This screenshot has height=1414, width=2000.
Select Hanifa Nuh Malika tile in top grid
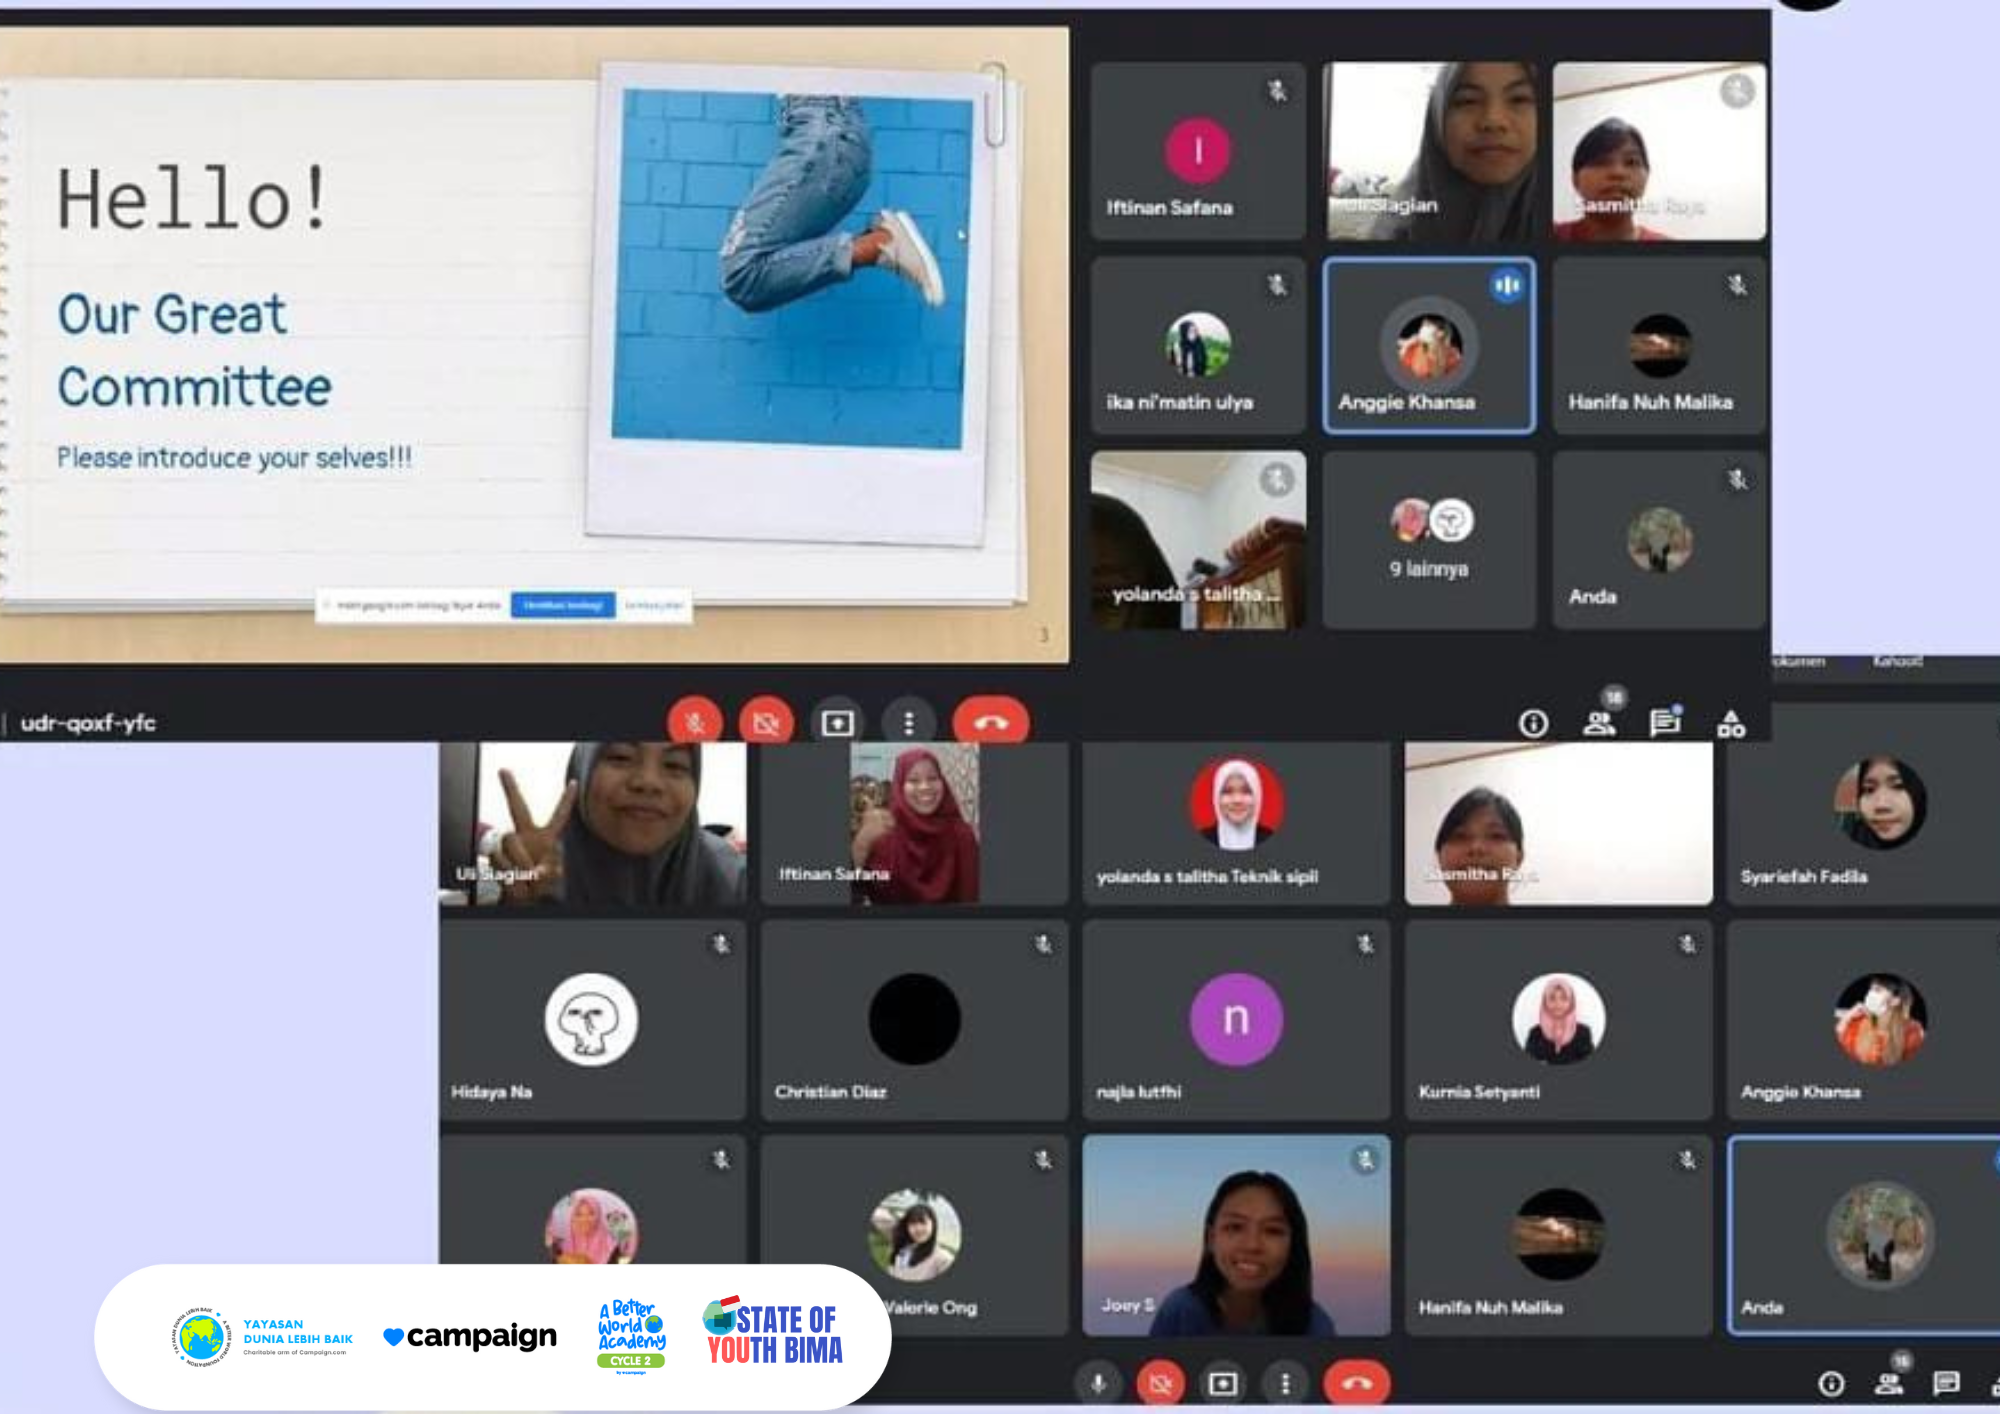tap(1659, 345)
